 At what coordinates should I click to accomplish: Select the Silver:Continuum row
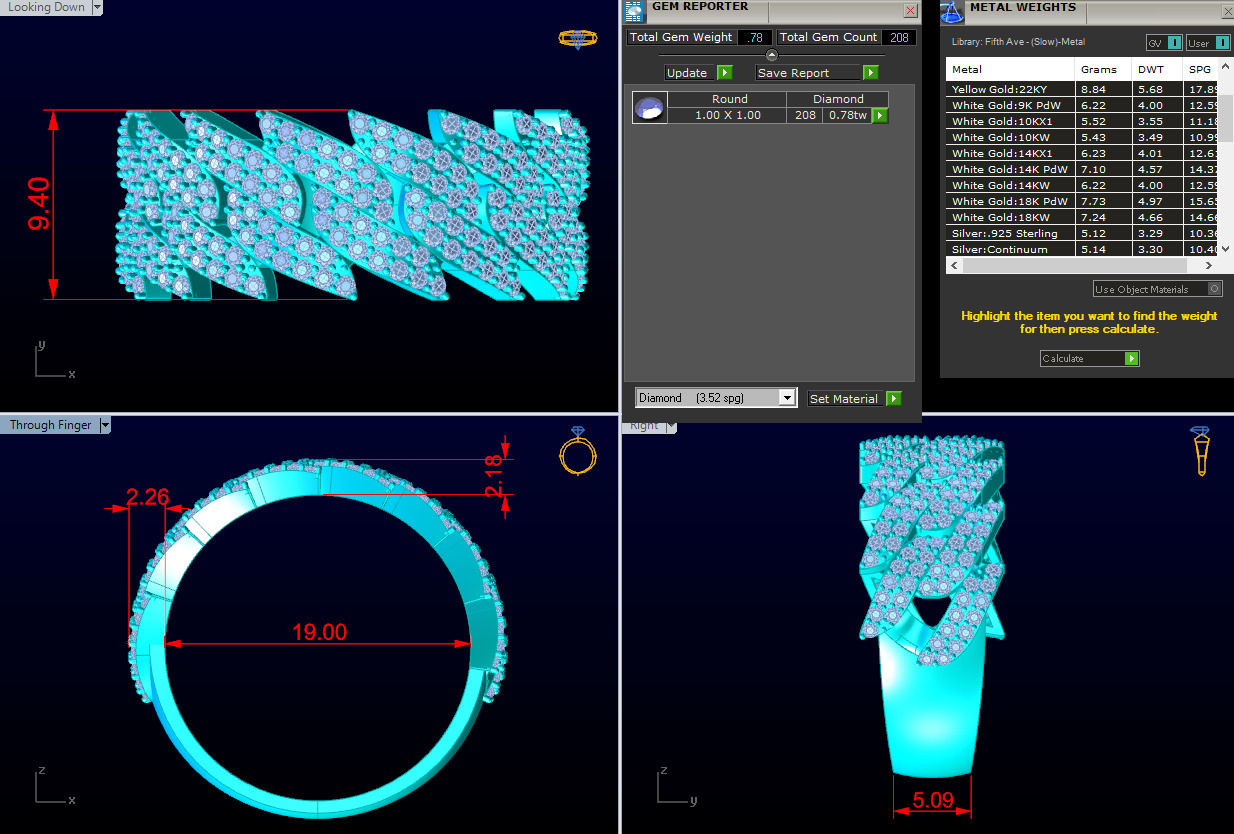coord(1082,249)
